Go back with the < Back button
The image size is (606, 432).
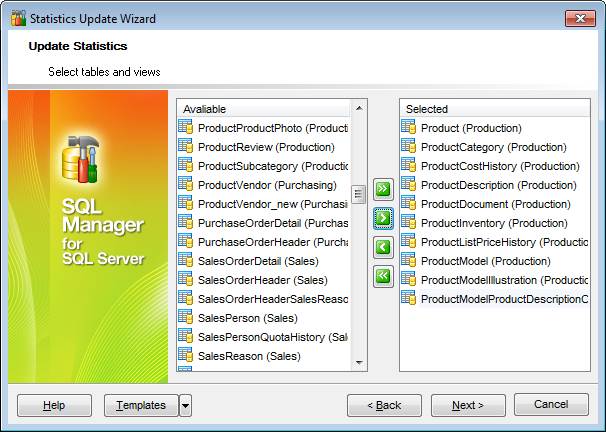click(x=384, y=405)
